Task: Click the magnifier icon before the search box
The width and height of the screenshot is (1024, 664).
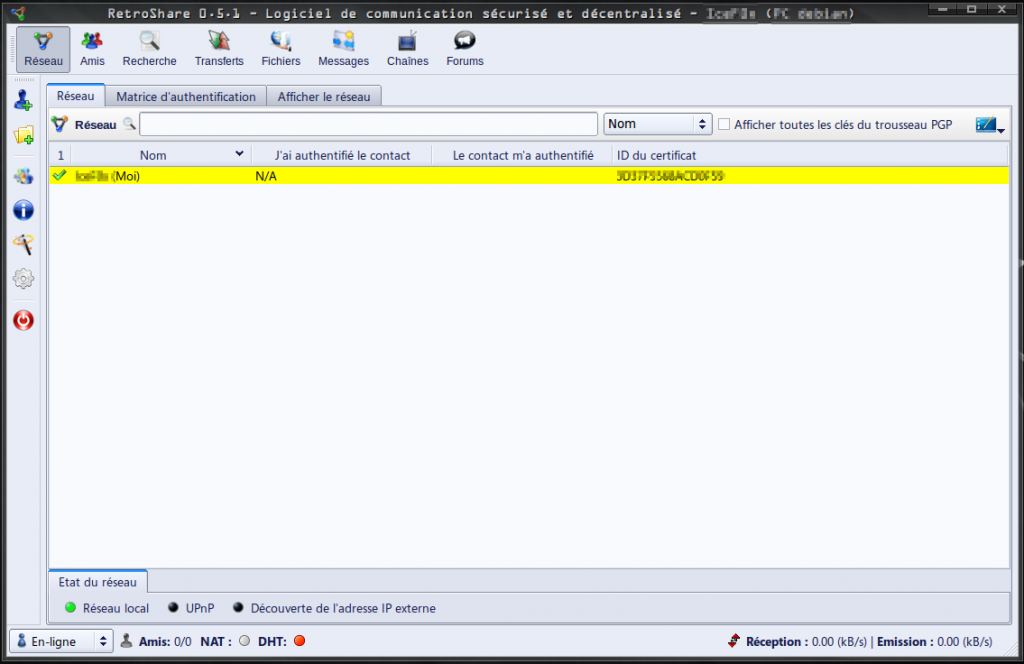Action: pos(129,123)
